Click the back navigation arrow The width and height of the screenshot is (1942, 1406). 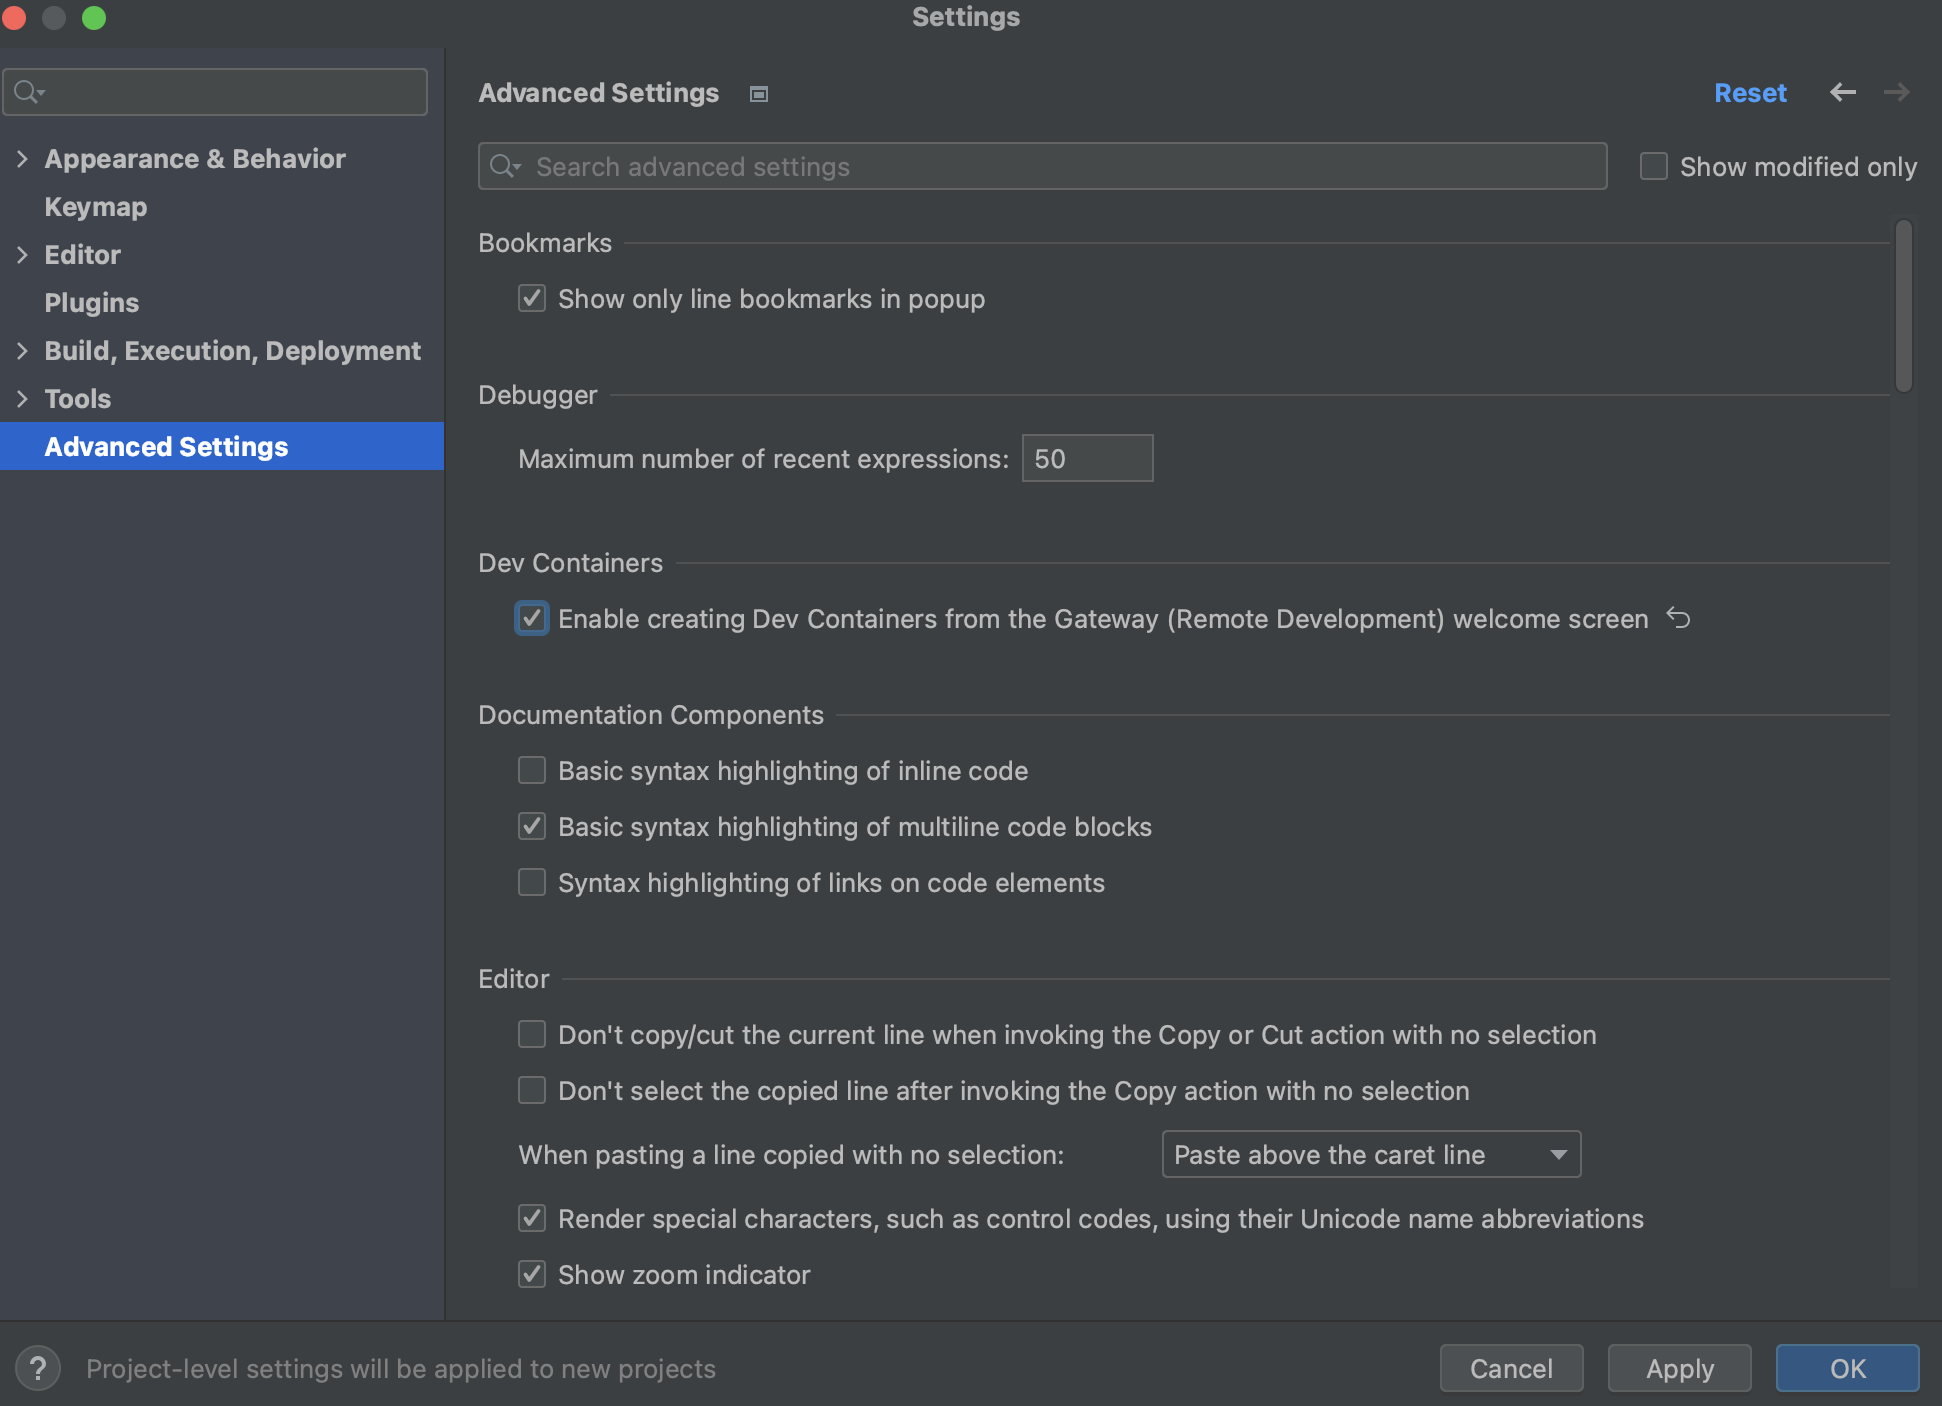pyautogui.click(x=1842, y=92)
